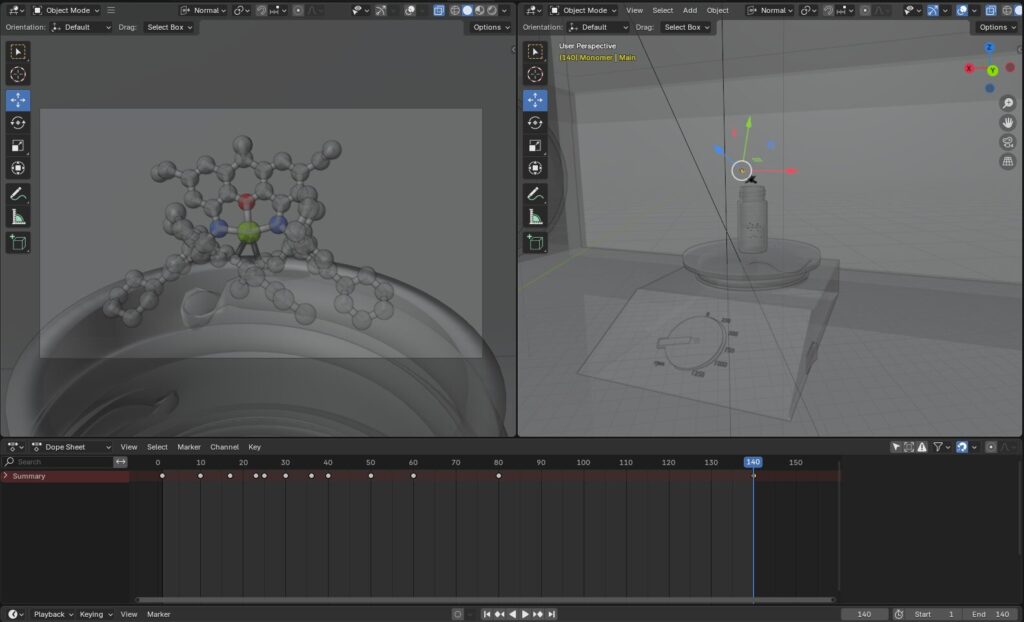The height and width of the screenshot is (622, 1024).
Task: Open the Channel menu in Dope Sheet
Action: [224, 447]
